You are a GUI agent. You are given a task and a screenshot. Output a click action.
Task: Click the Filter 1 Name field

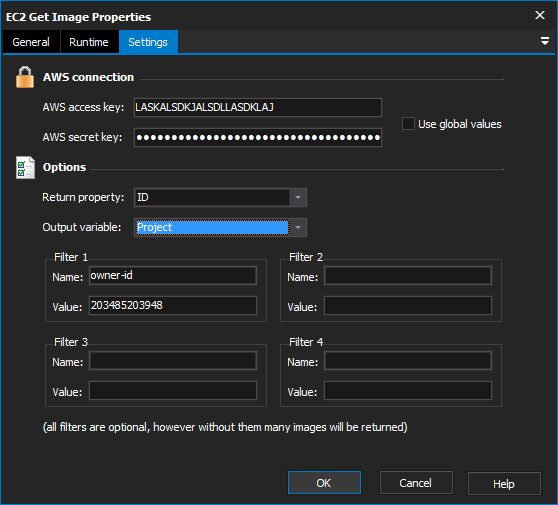pos(173,275)
